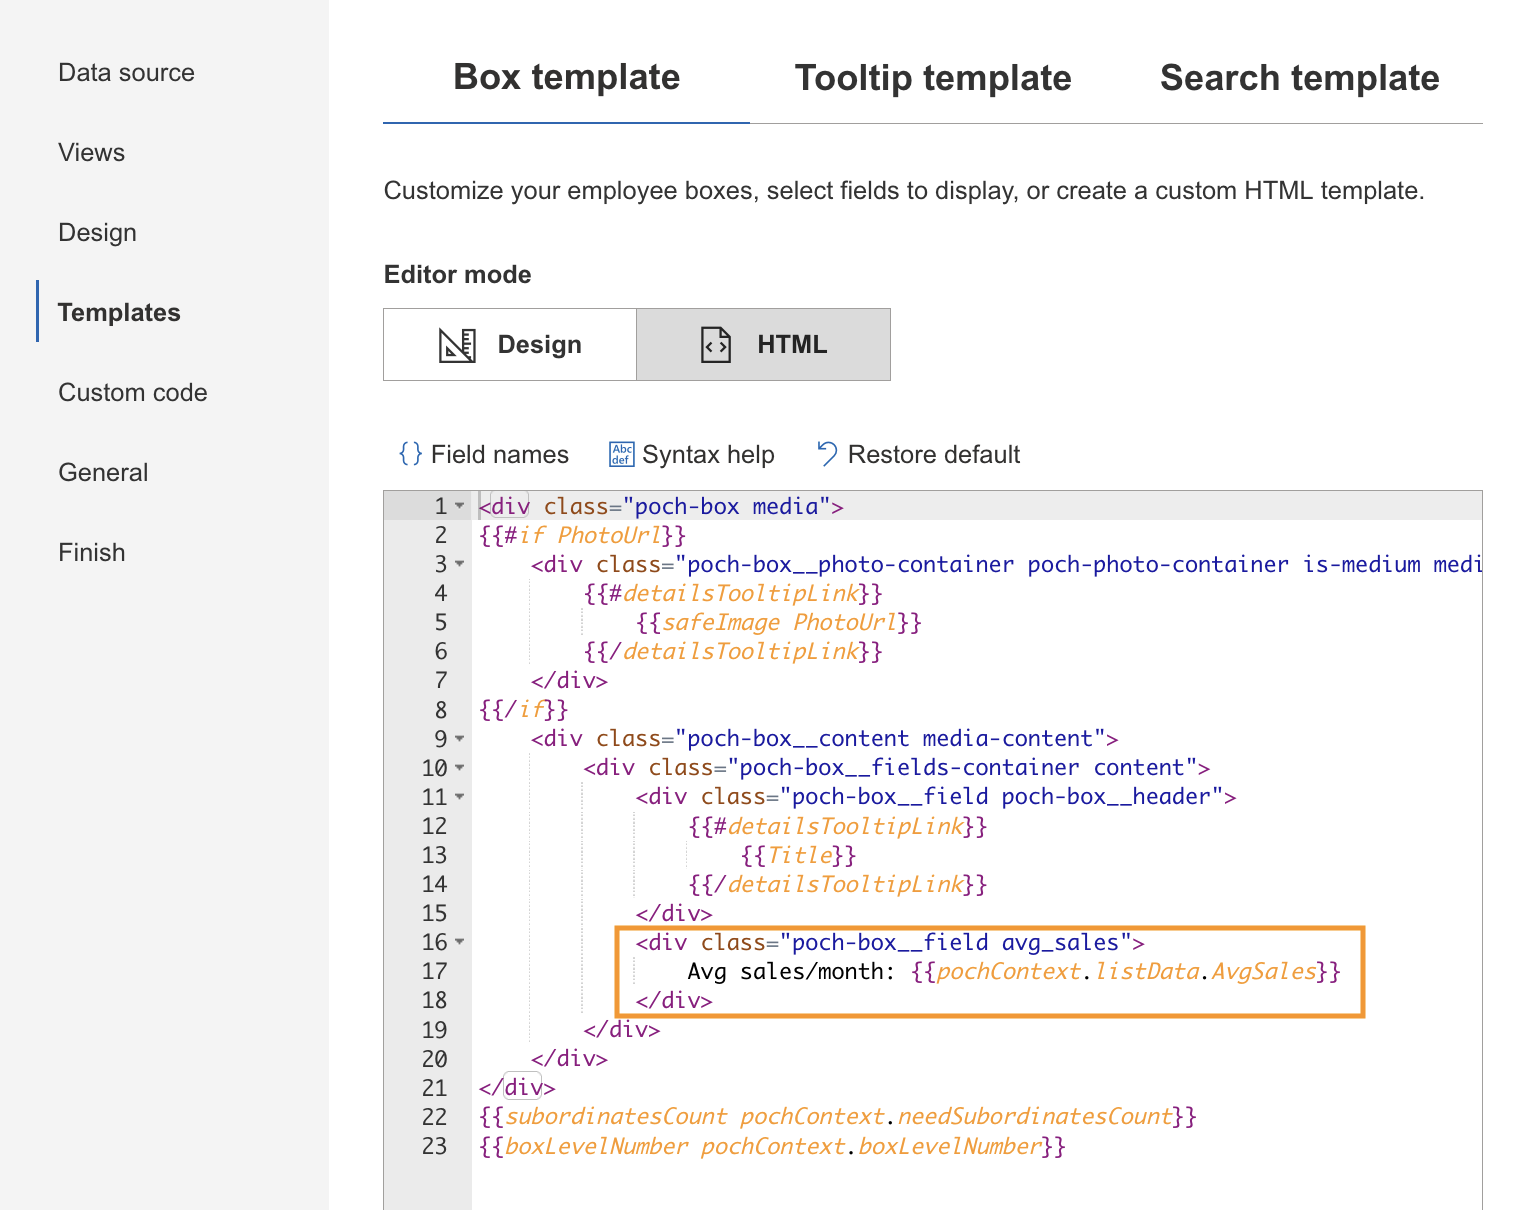Click the Field names curly braces icon

[410, 454]
